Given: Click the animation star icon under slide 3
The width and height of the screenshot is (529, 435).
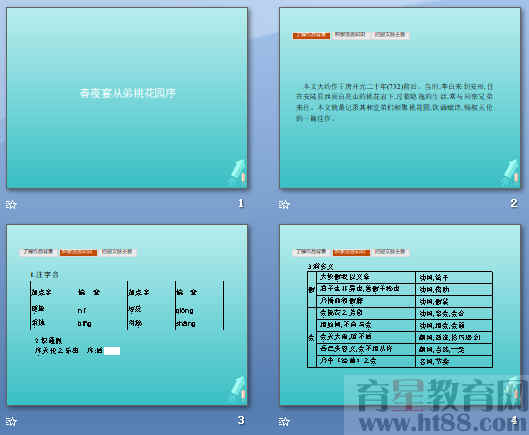Looking at the screenshot, I should [11, 421].
